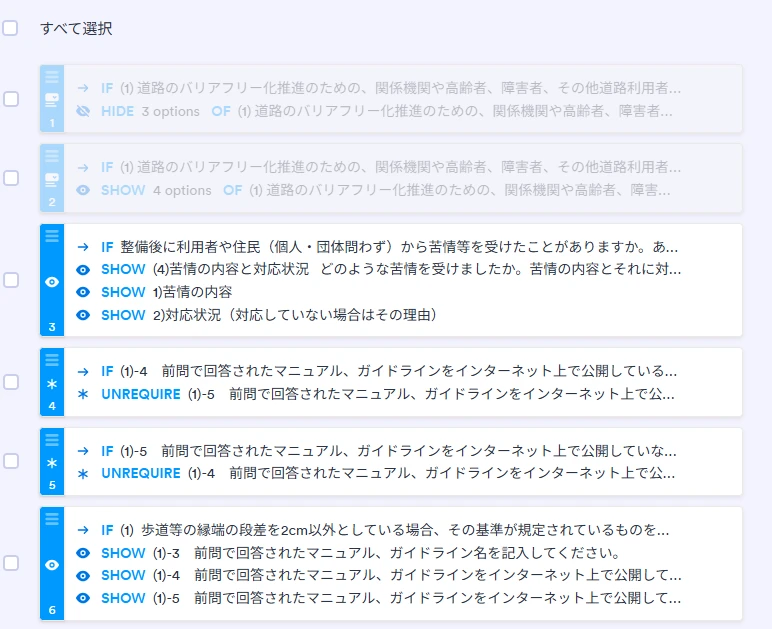Viewport: 772px width, 629px height.
Task: Click IF (1)-4 condition text in rule 4
Action: coord(389,371)
